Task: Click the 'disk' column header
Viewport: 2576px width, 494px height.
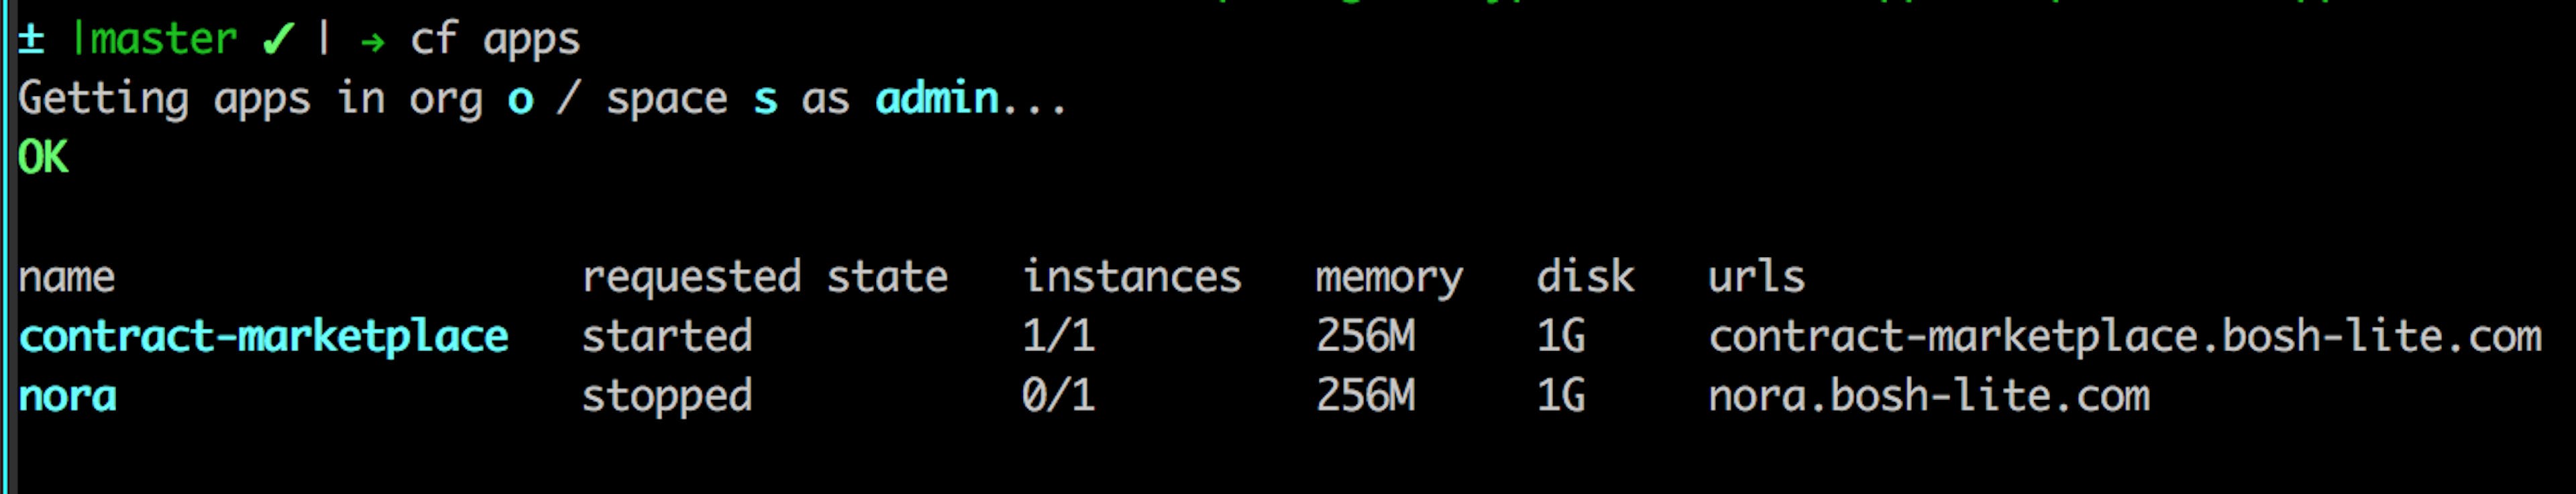Action: click(x=1585, y=277)
